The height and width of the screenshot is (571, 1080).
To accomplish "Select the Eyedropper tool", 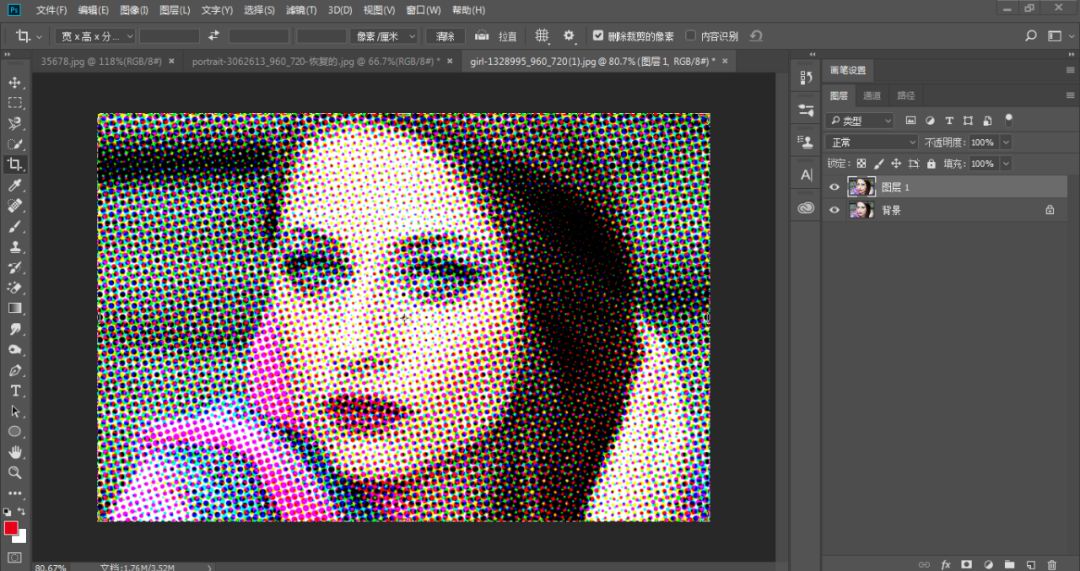I will [x=15, y=185].
